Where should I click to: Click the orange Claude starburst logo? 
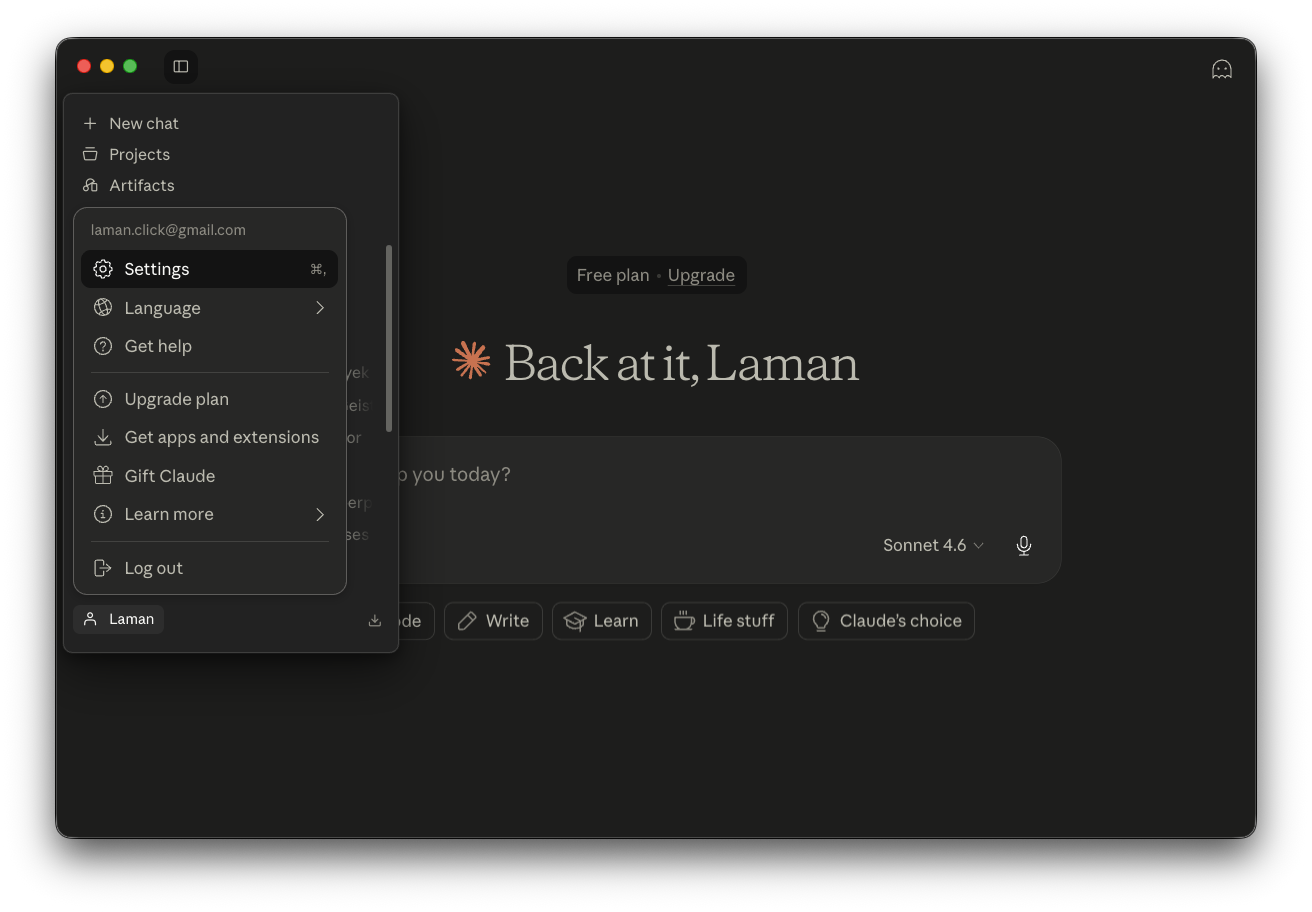coord(471,360)
